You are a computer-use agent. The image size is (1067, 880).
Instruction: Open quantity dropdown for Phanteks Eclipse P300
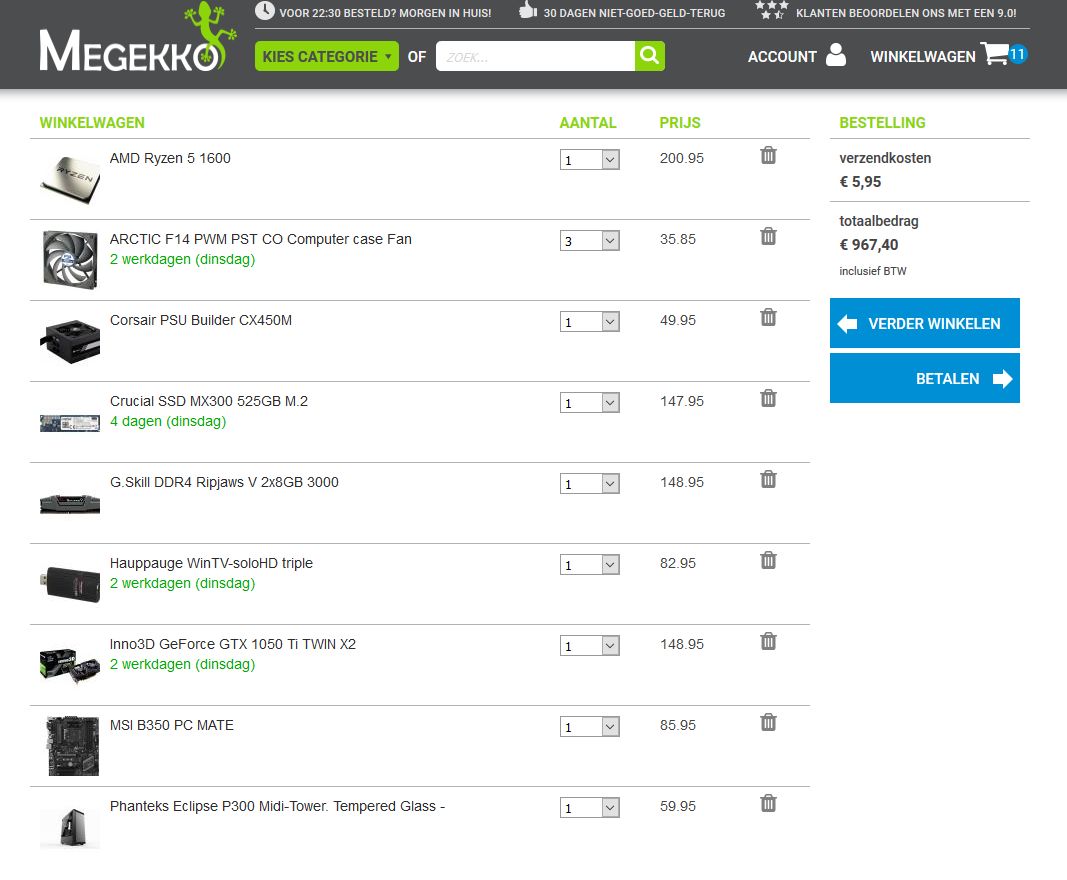tap(589, 808)
